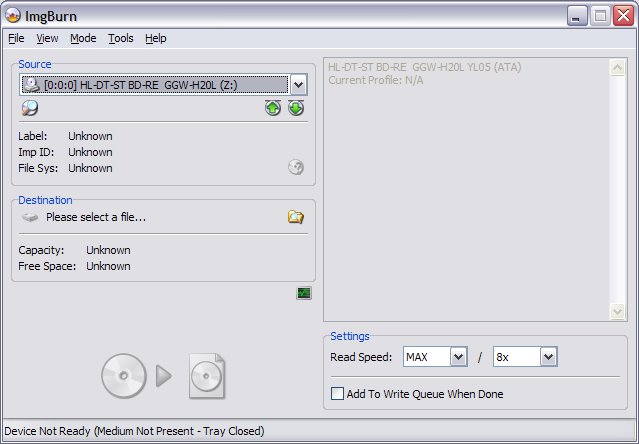Expand the Source drive dropdown arrow
The width and height of the screenshot is (639, 444).
pyautogui.click(x=299, y=85)
